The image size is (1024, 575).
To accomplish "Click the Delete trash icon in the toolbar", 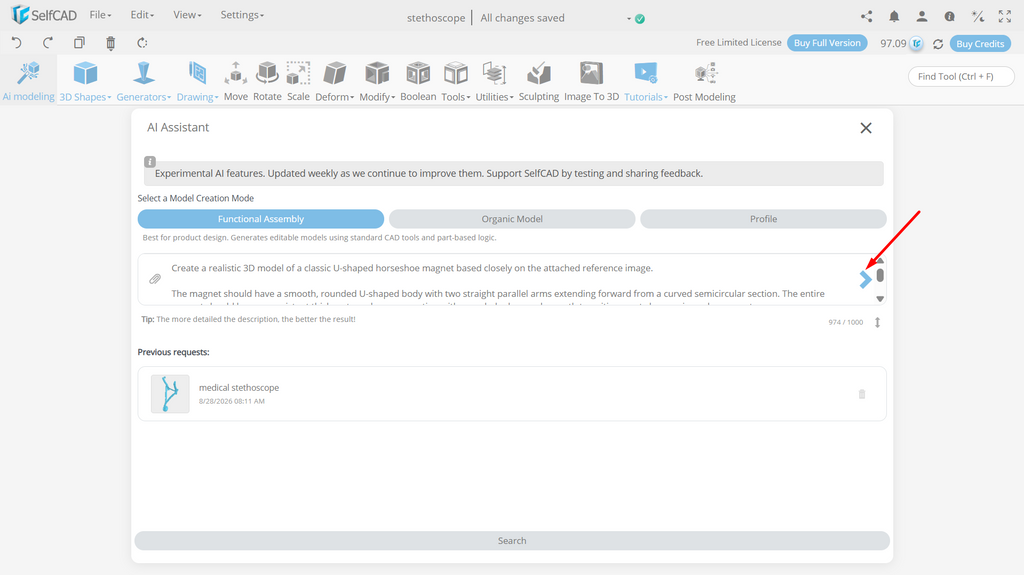I will click(110, 43).
